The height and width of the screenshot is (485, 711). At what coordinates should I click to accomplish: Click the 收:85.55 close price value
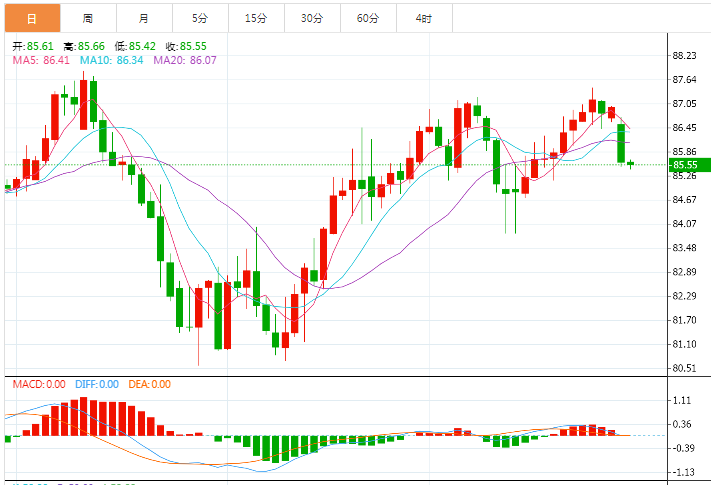(x=186, y=46)
